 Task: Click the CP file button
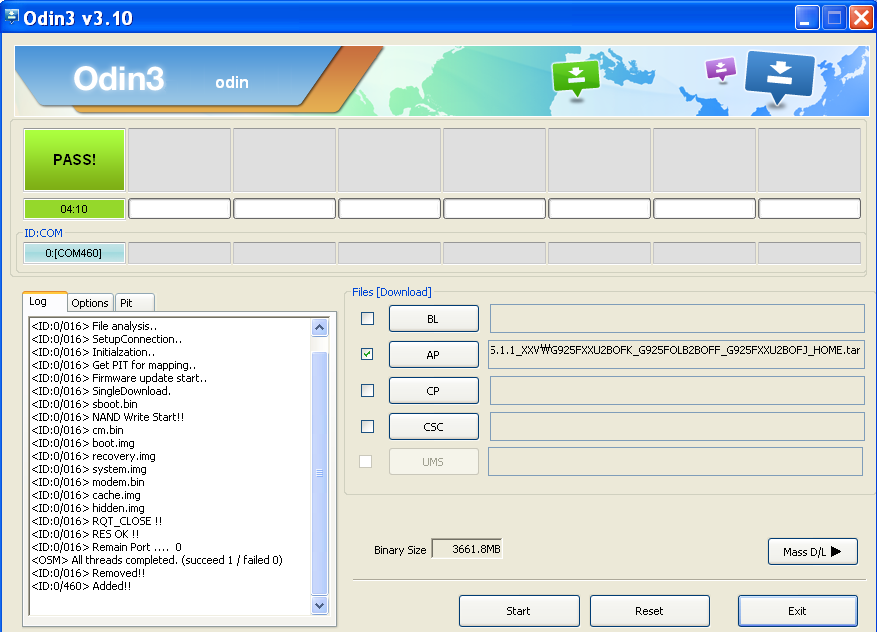pyautogui.click(x=433, y=391)
